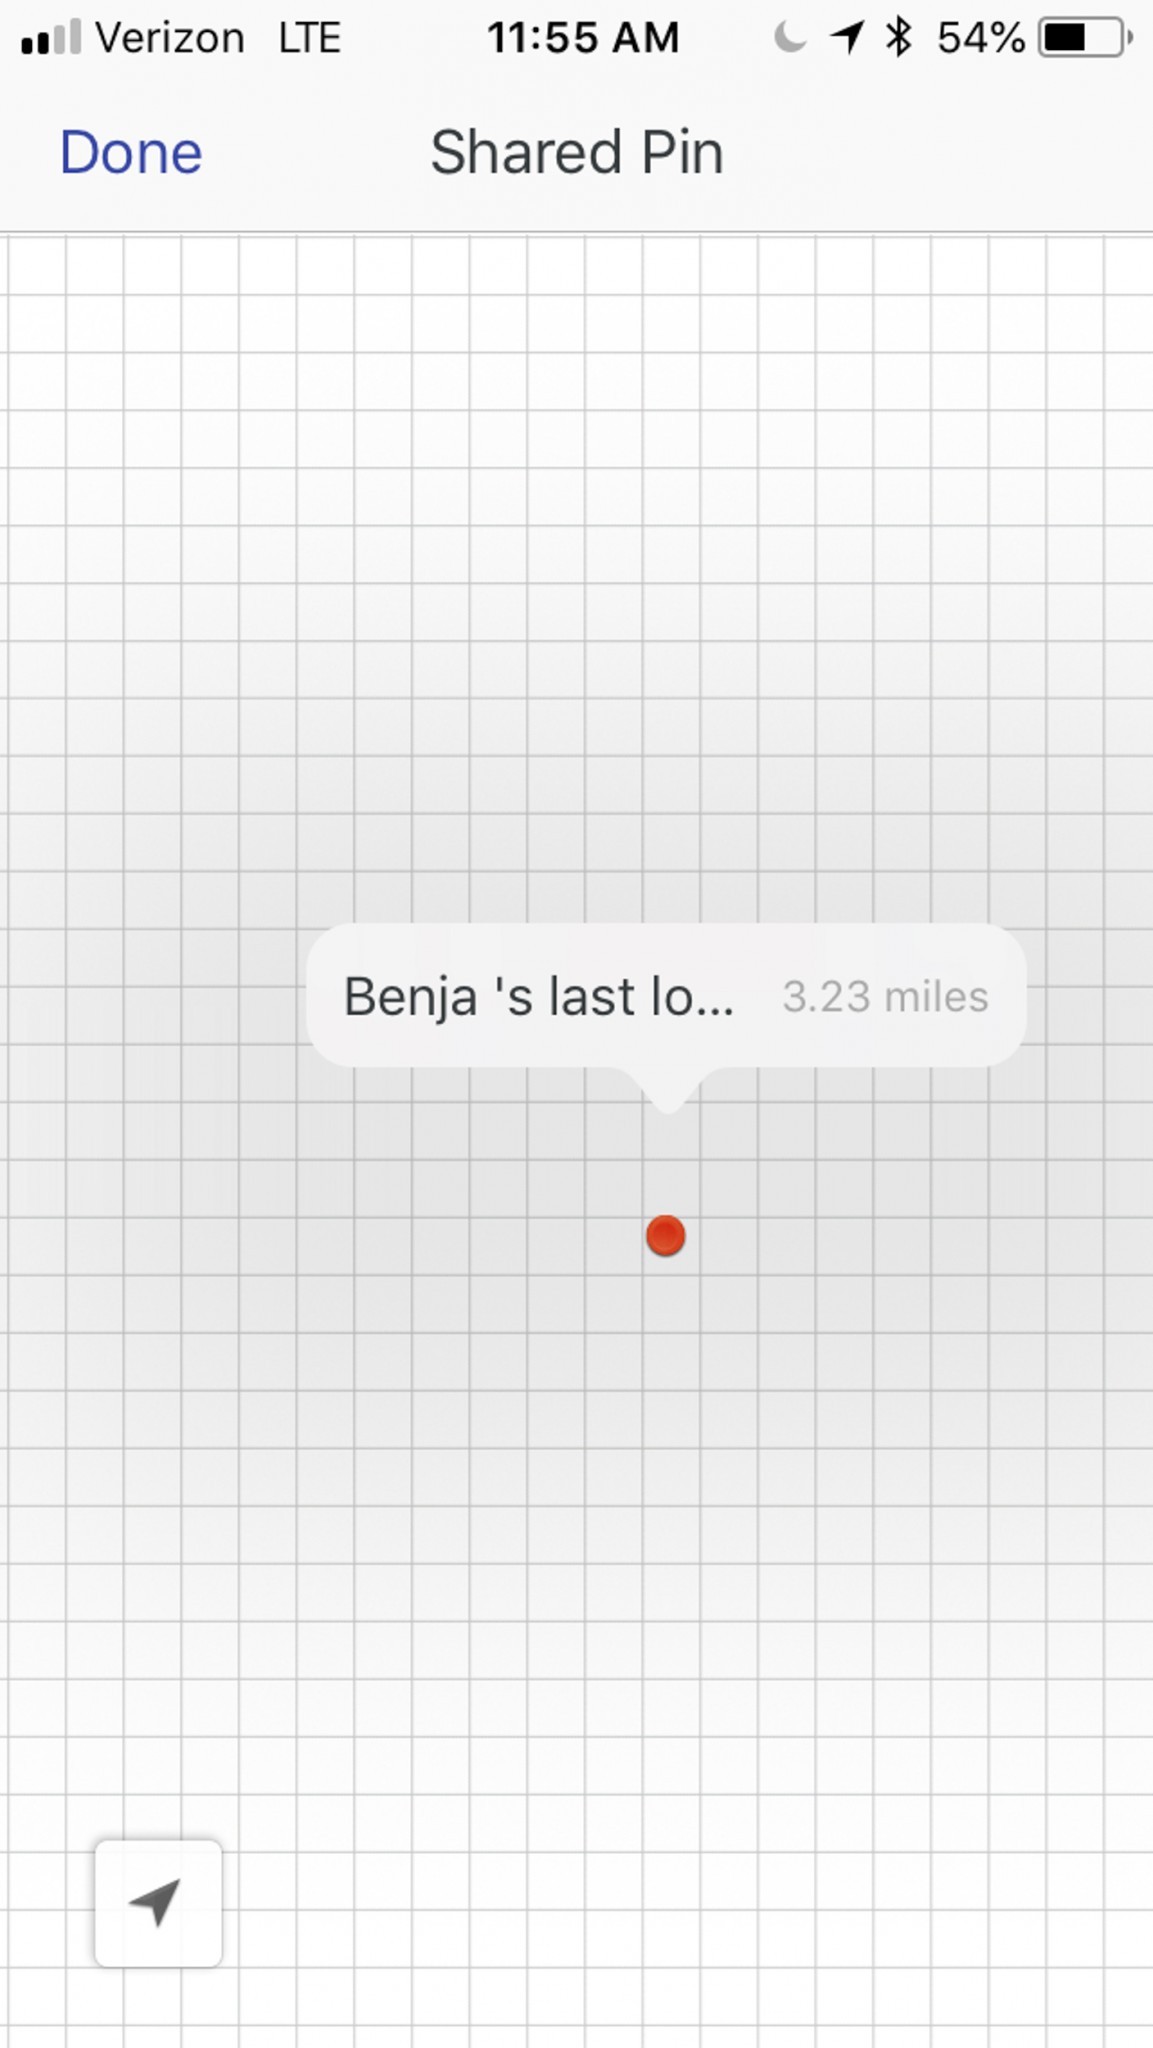Tap the LTE network indicator

(x=309, y=38)
